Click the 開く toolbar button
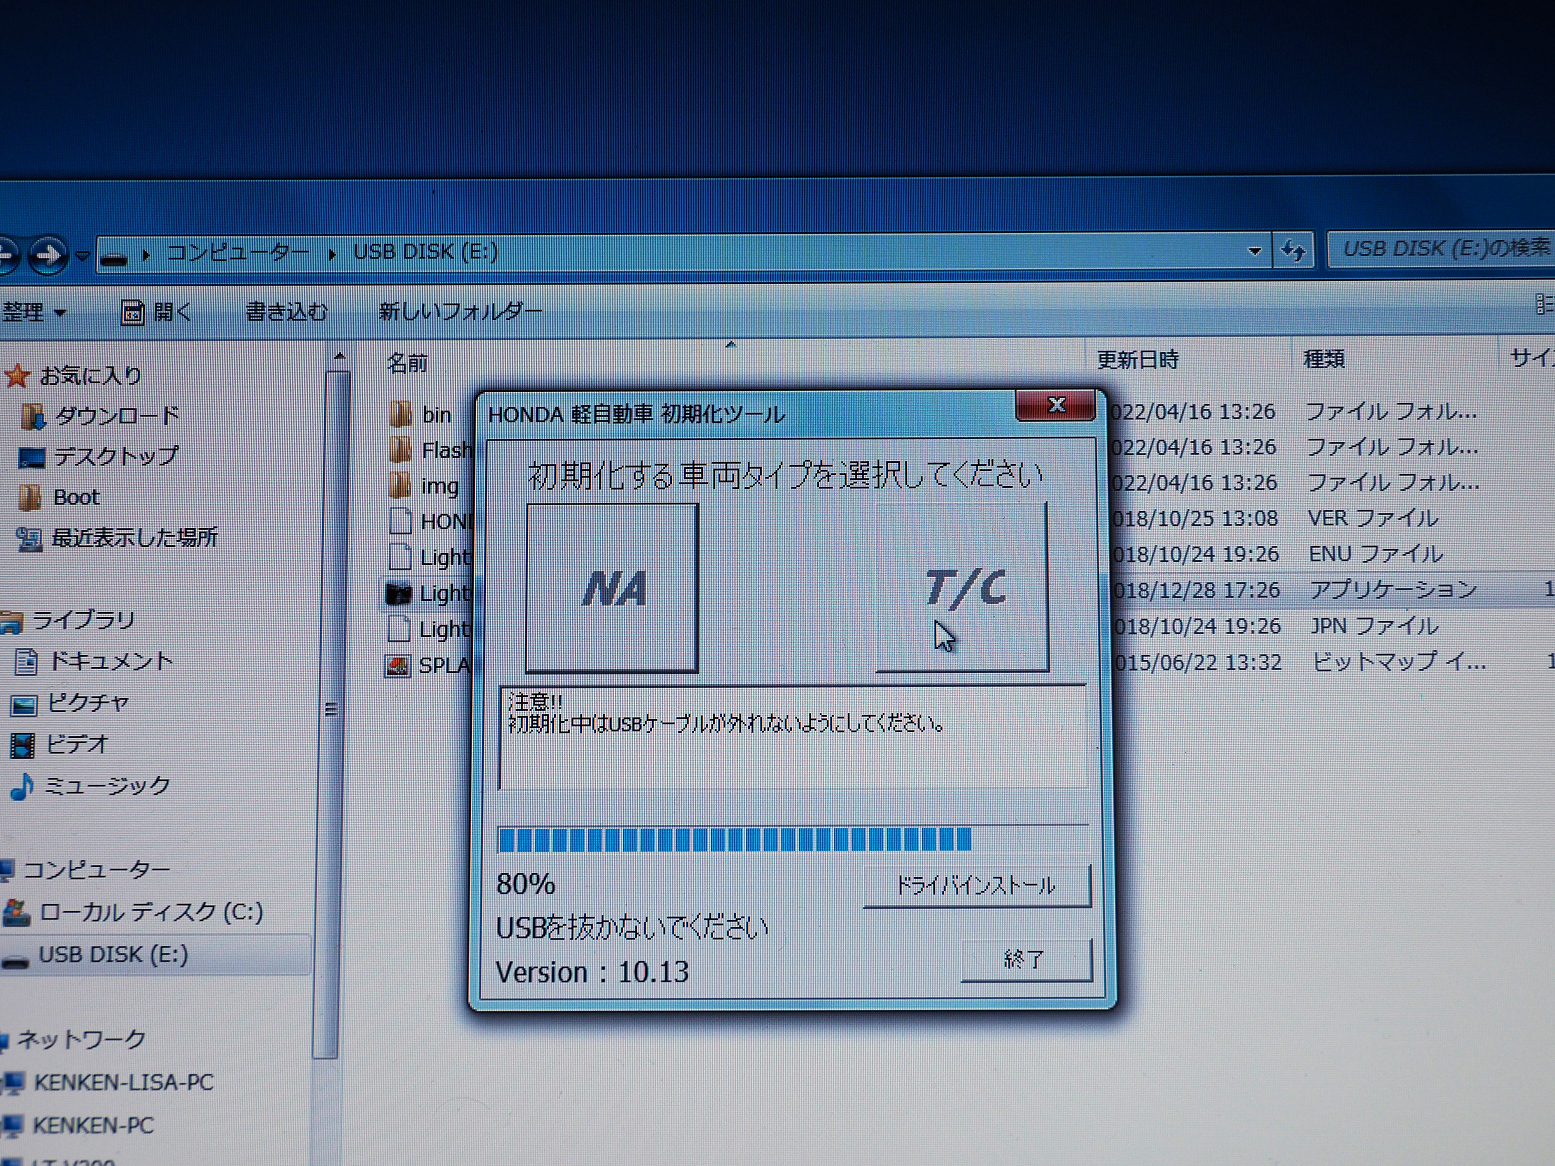The height and width of the screenshot is (1166, 1555). point(157,312)
